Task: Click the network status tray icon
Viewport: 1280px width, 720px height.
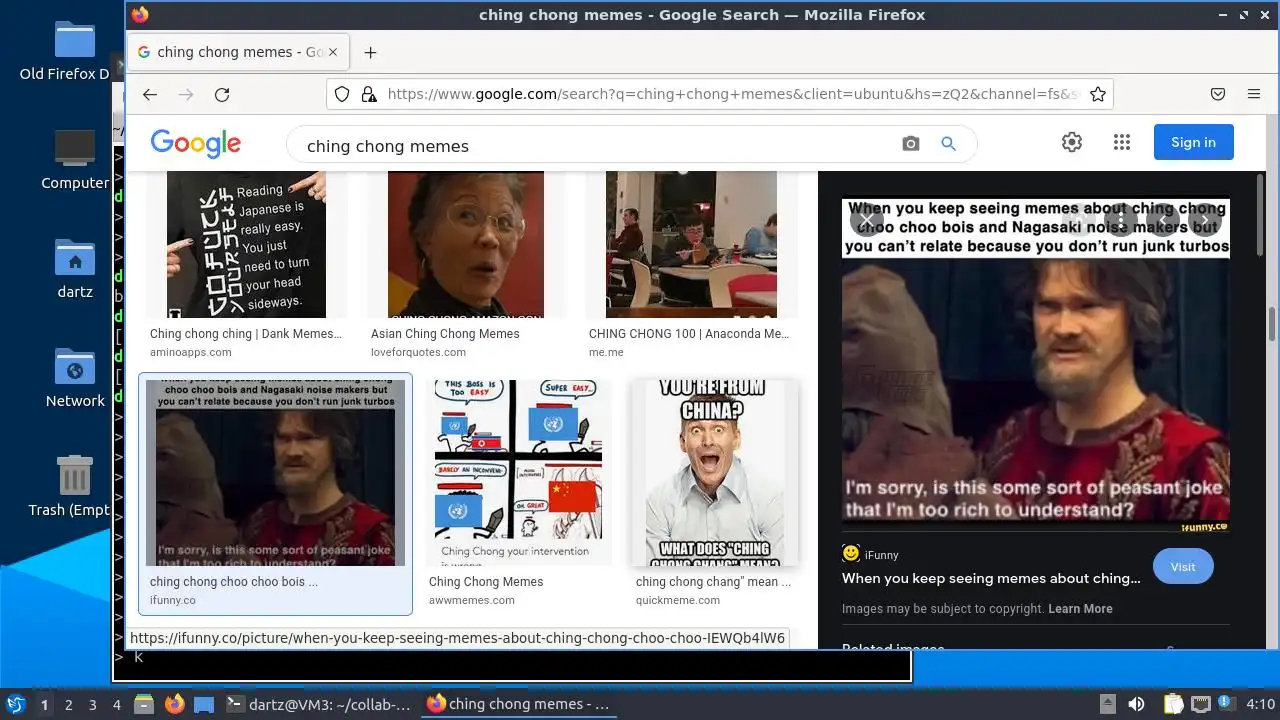Action: click(x=1200, y=704)
